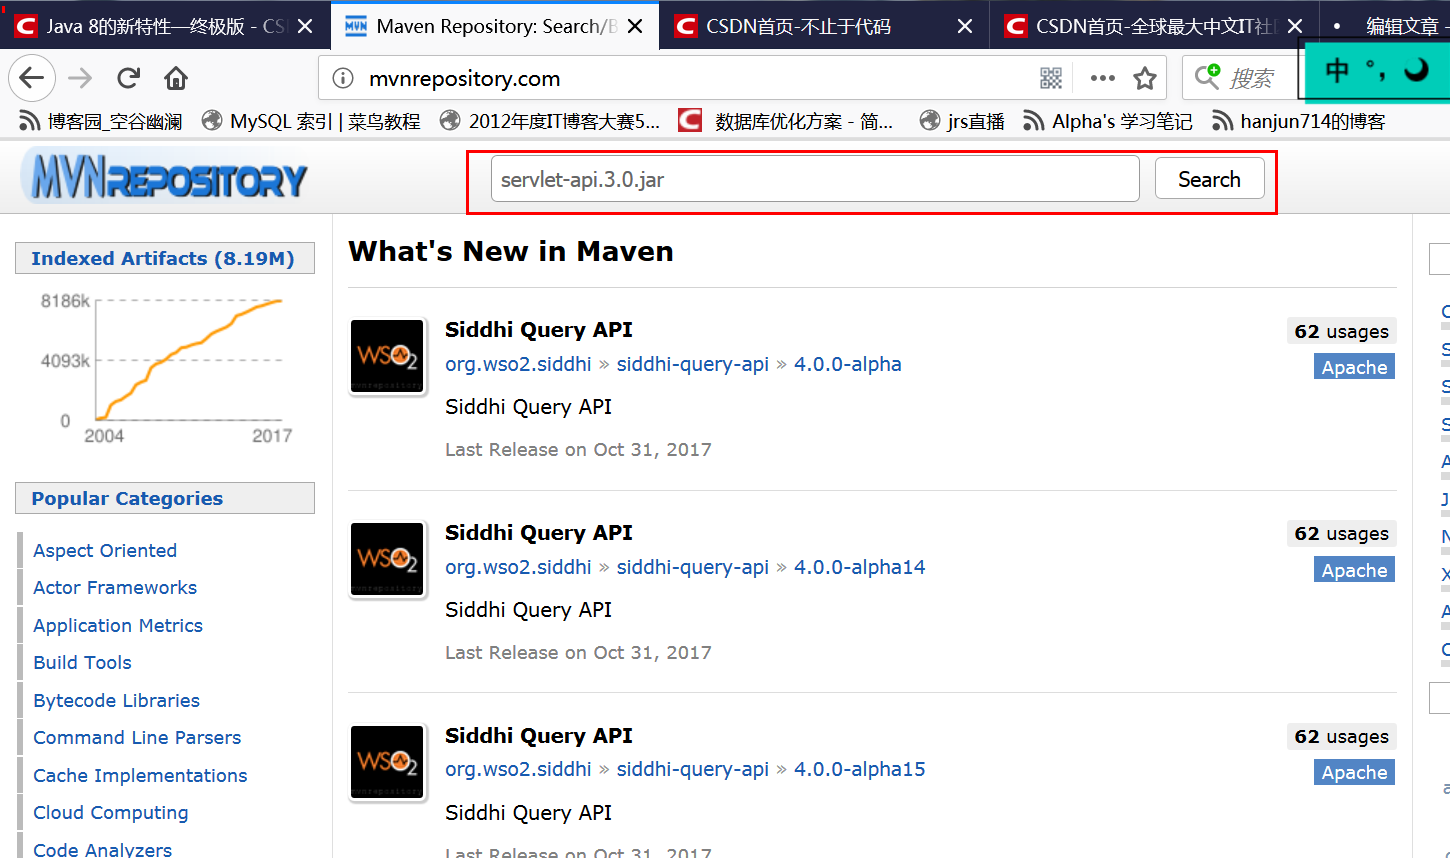
Task: Click 62 usages for 4.0.0-alpha artifact
Action: click(x=1341, y=331)
